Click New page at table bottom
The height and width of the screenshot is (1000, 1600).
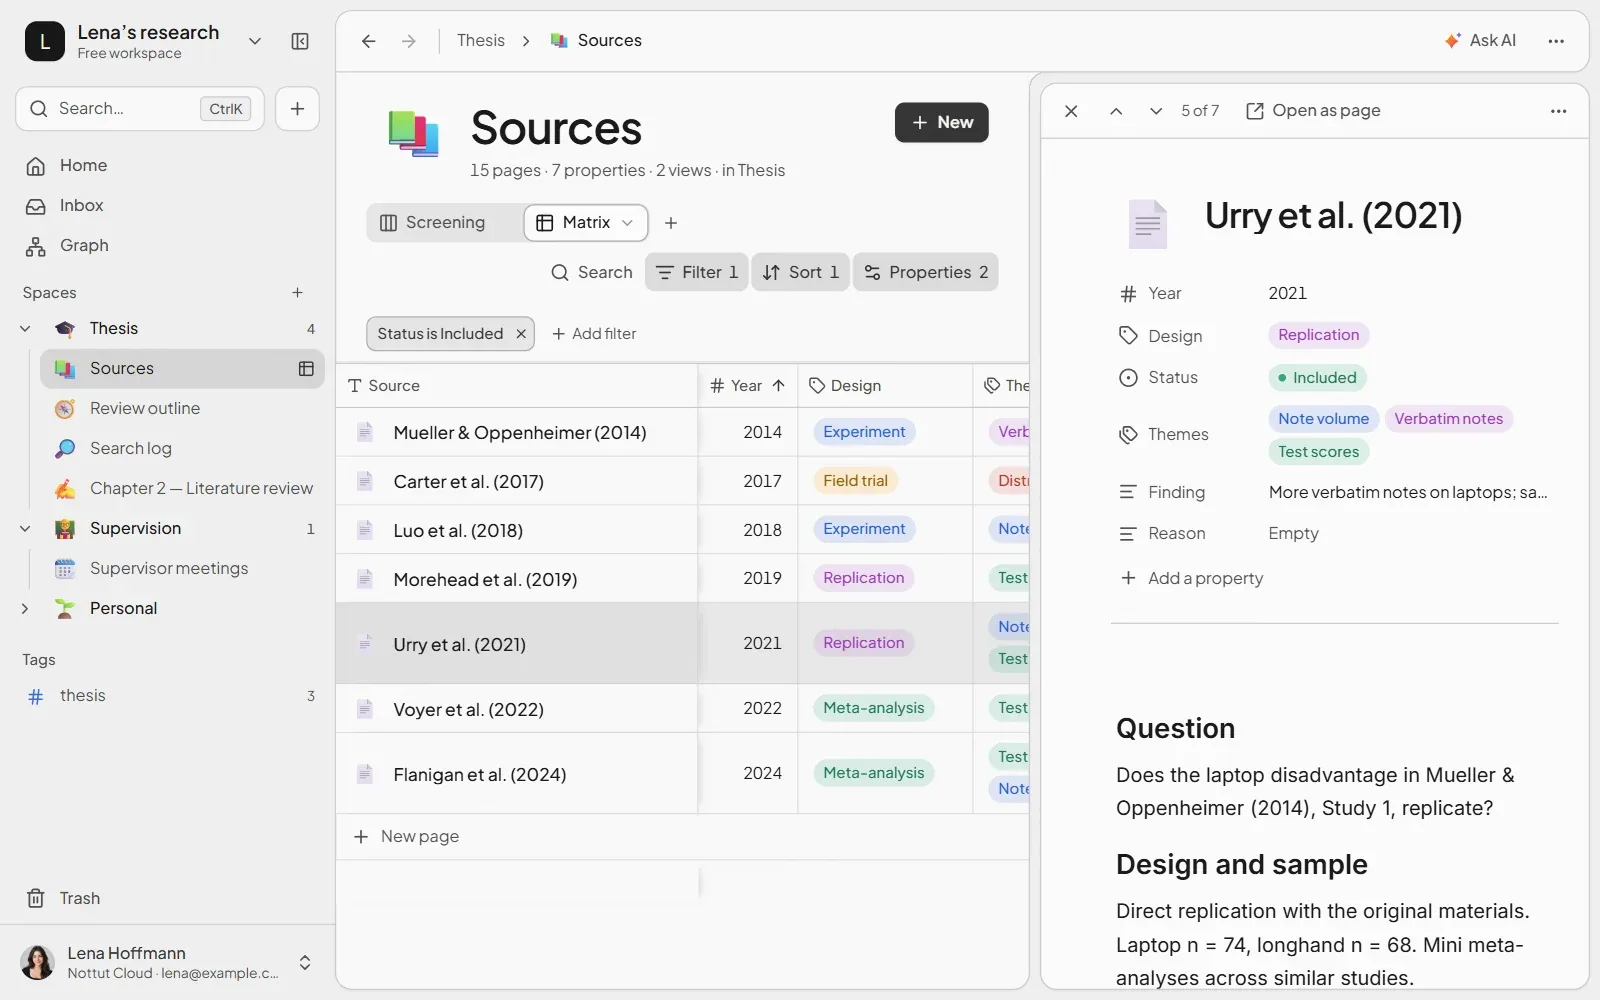click(406, 837)
